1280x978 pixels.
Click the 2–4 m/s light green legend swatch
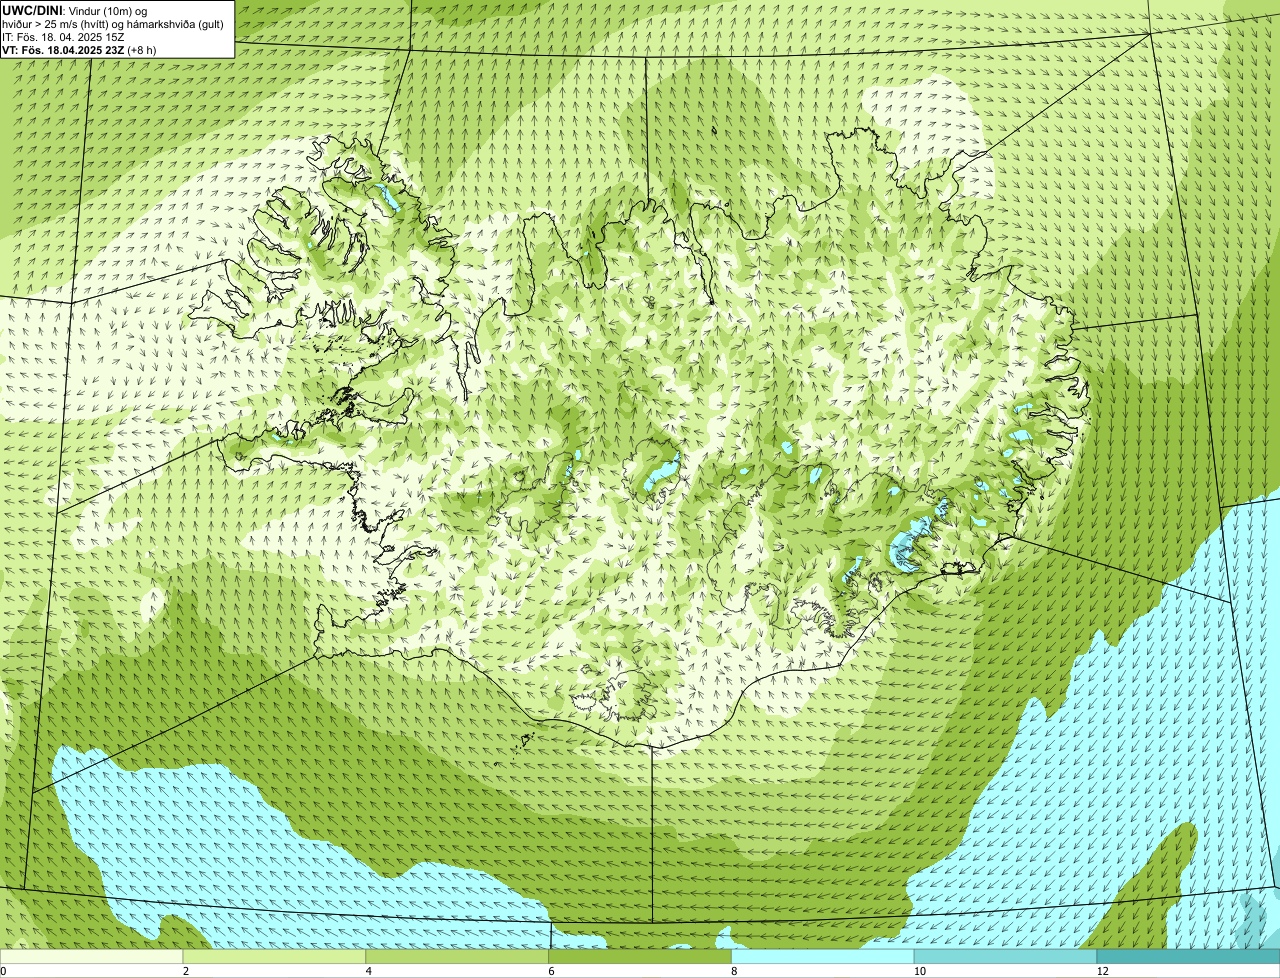click(x=274, y=957)
